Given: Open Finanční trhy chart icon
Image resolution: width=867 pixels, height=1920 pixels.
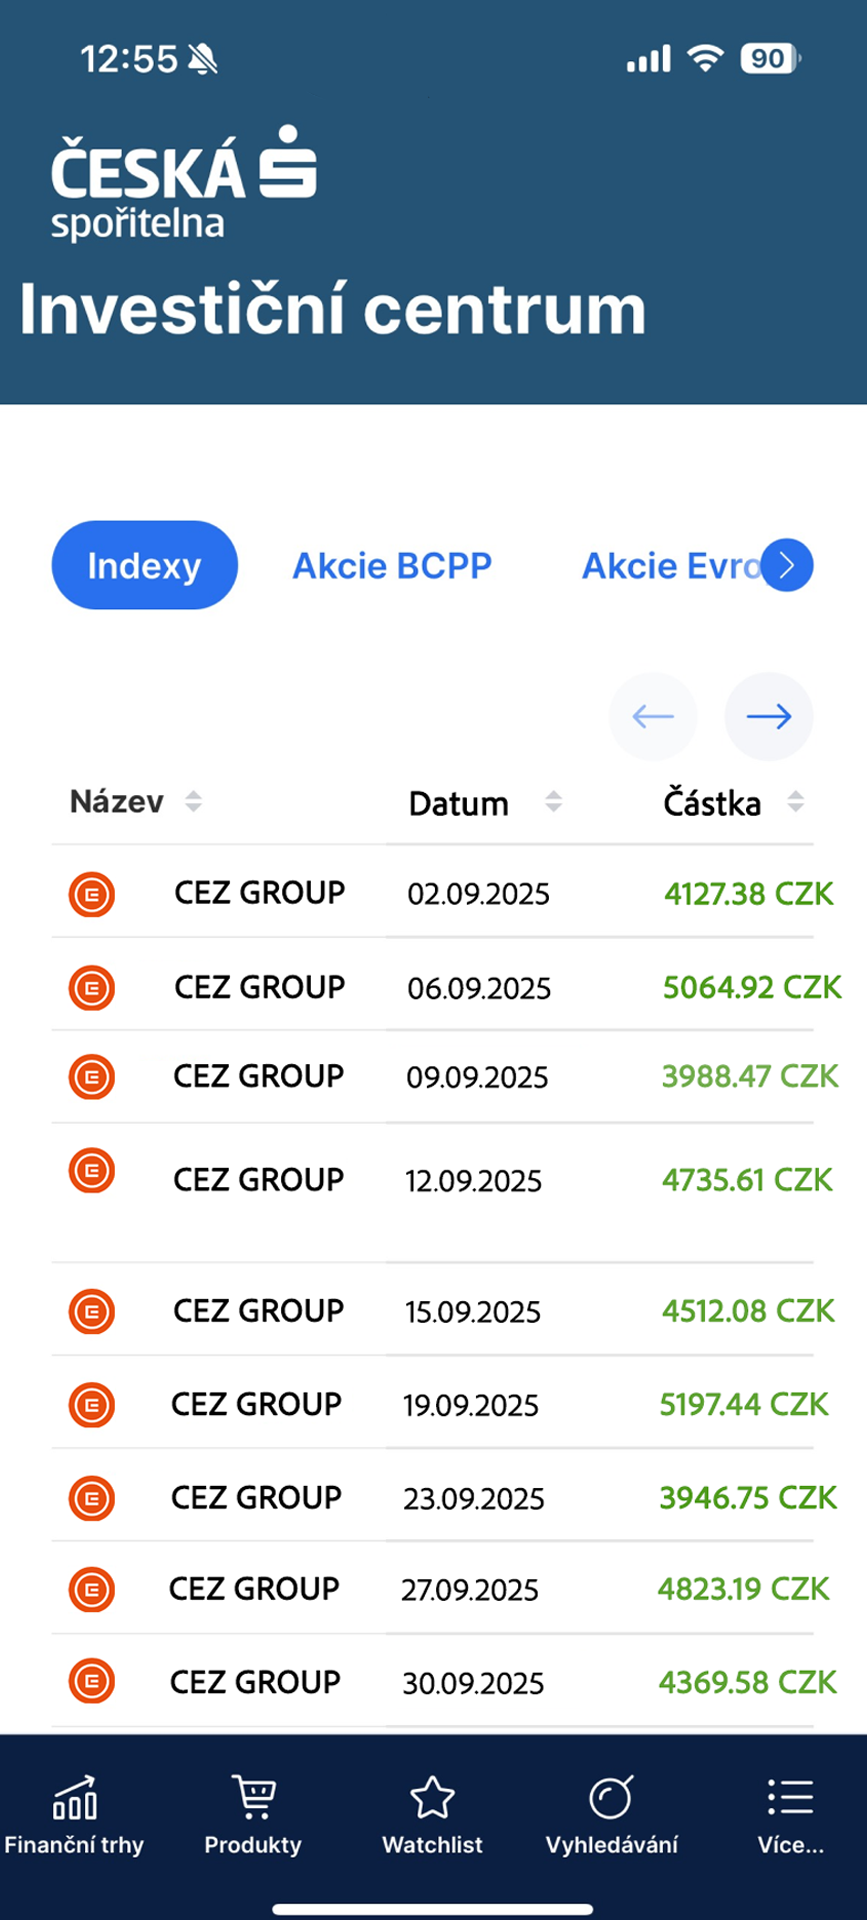Looking at the screenshot, I should point(74,1798).
